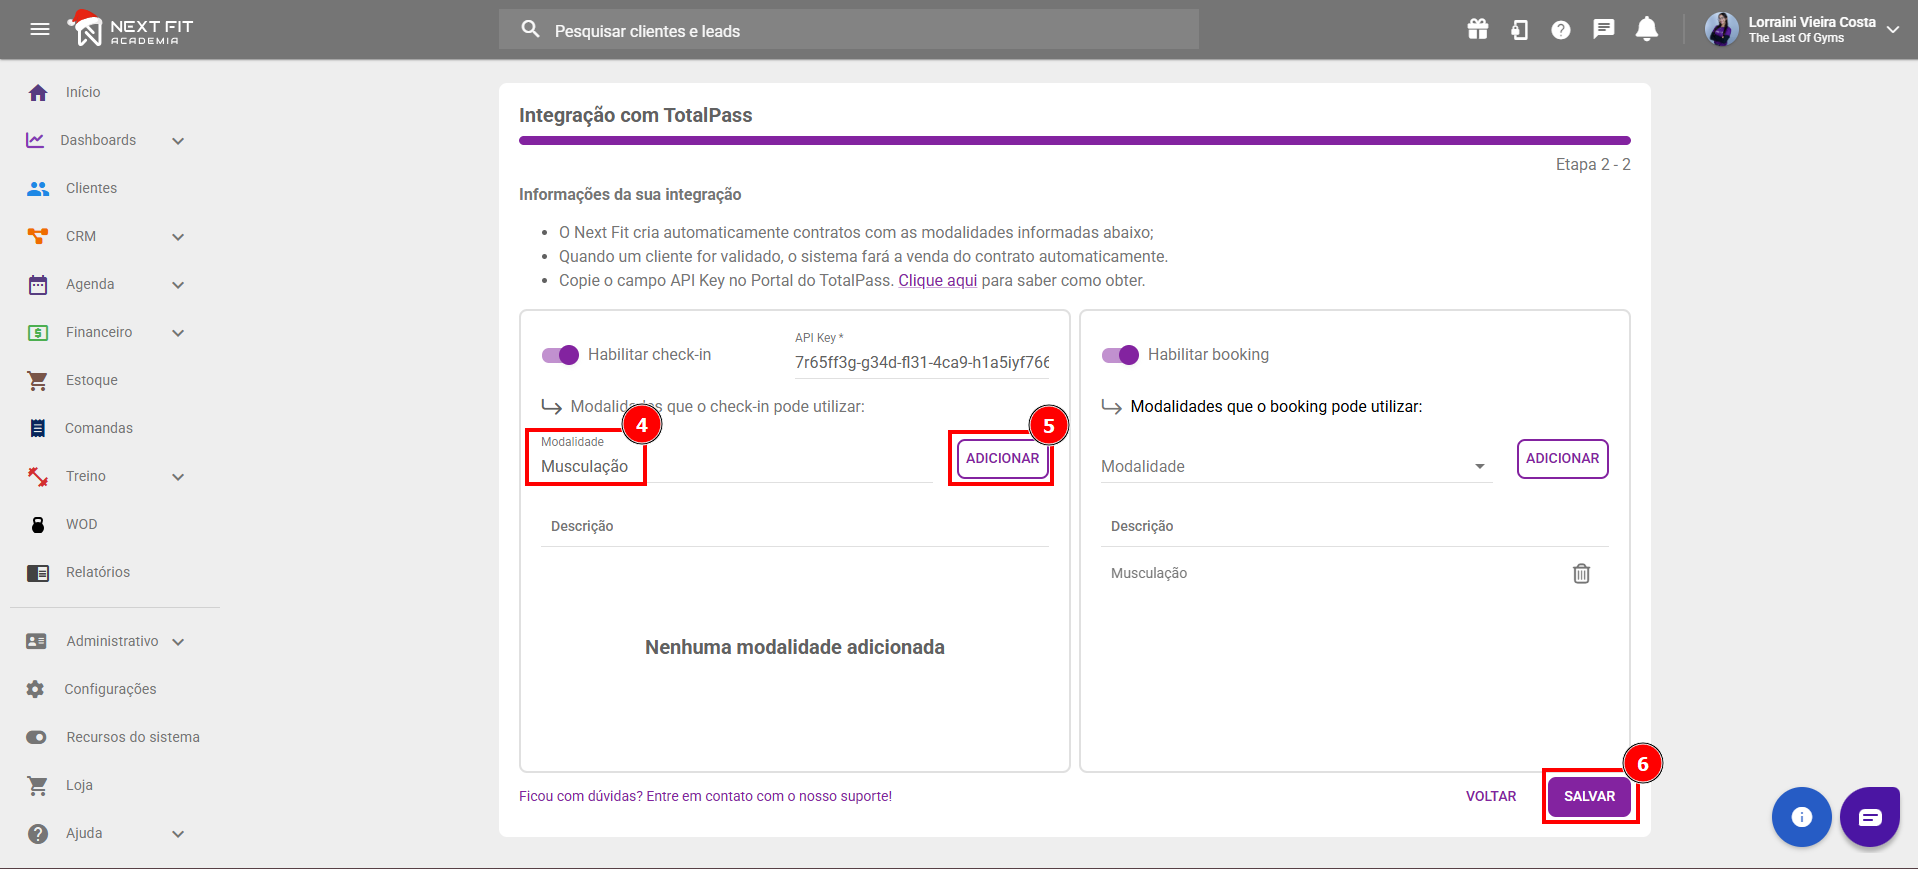Open the purple chat support bubble

point(1870,817)
